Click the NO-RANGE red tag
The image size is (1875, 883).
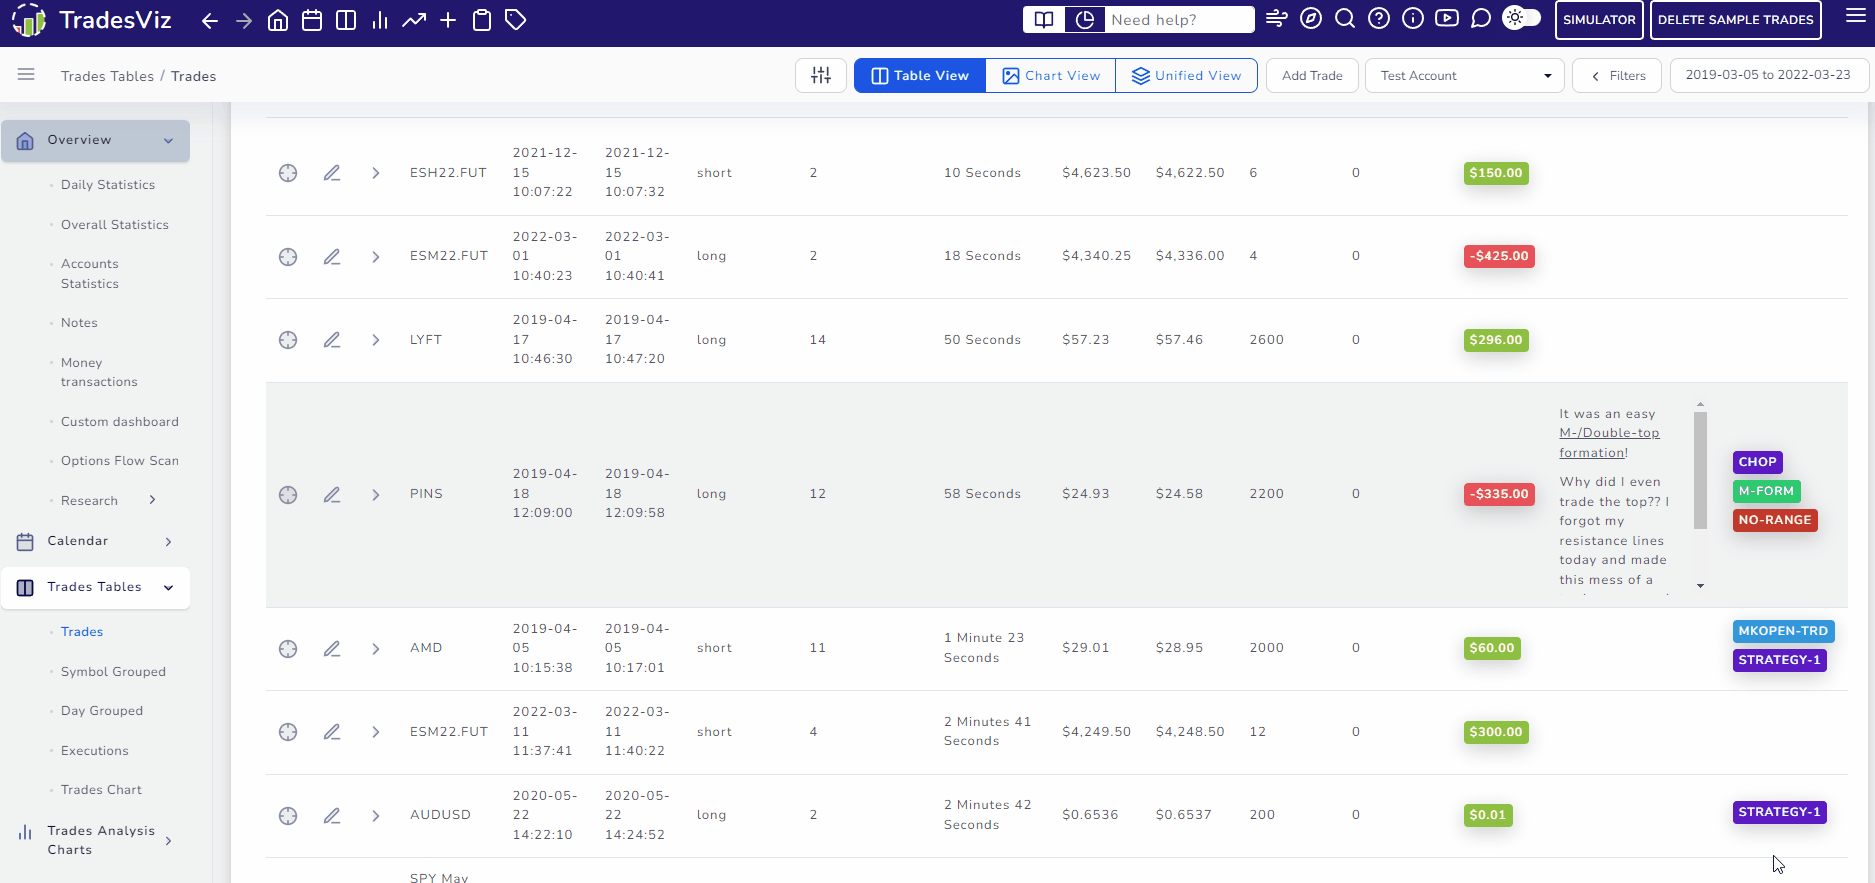(x=1774, y=520)
